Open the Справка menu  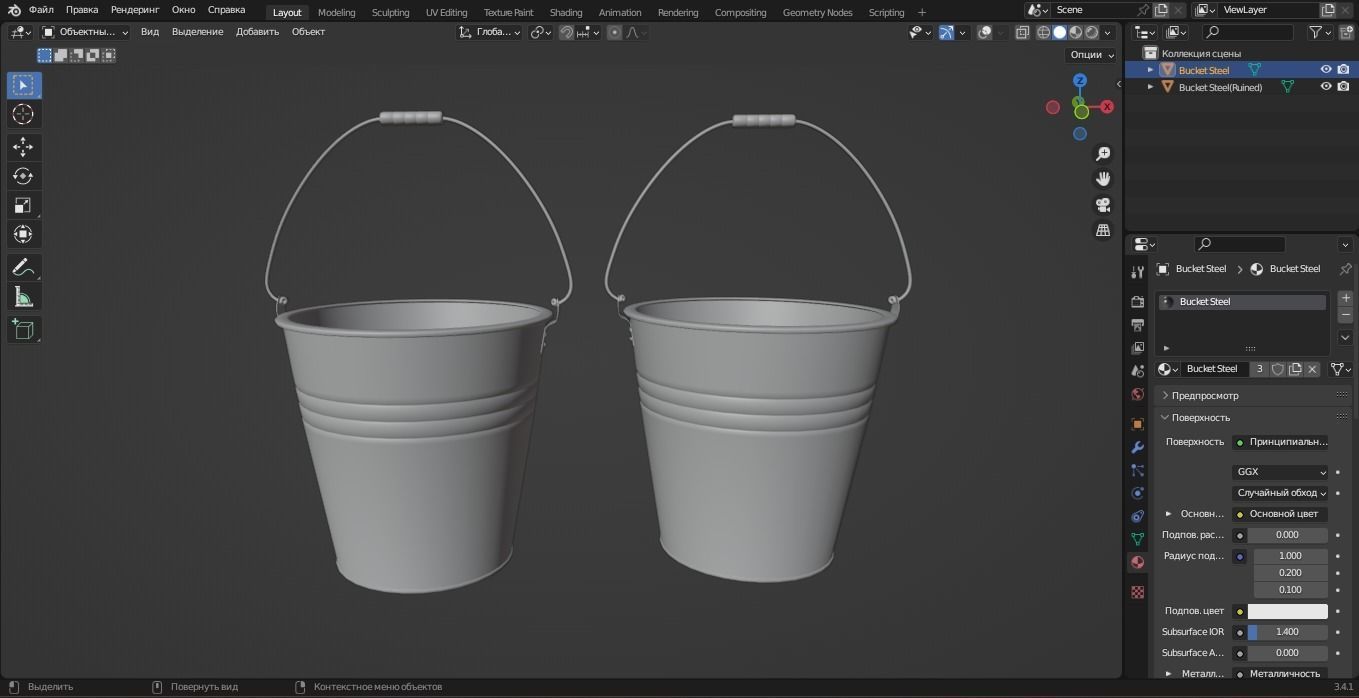[226, 9]
